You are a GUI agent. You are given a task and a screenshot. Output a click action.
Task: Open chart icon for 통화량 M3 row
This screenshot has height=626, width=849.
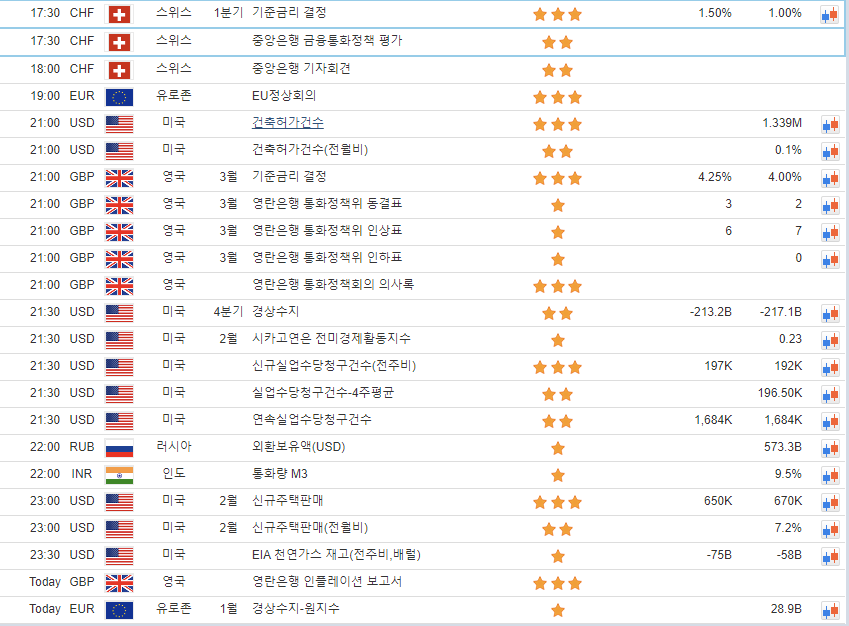click(829, 474)
